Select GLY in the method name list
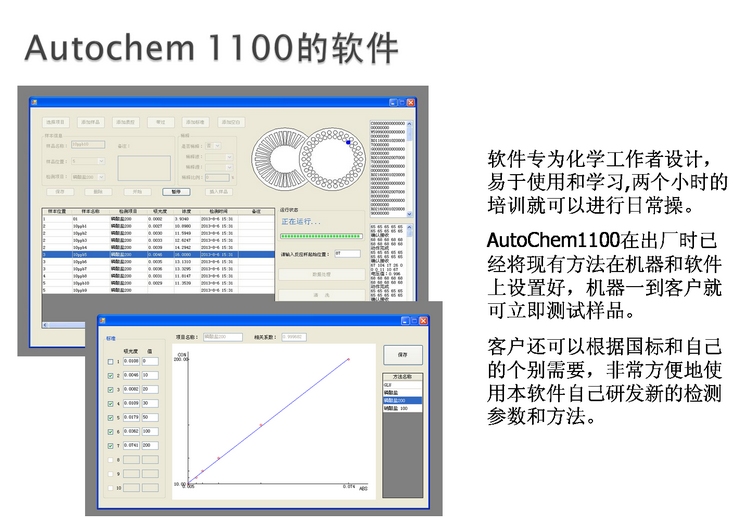This screenshot has width=740, height=517. [x=389, y=386]
